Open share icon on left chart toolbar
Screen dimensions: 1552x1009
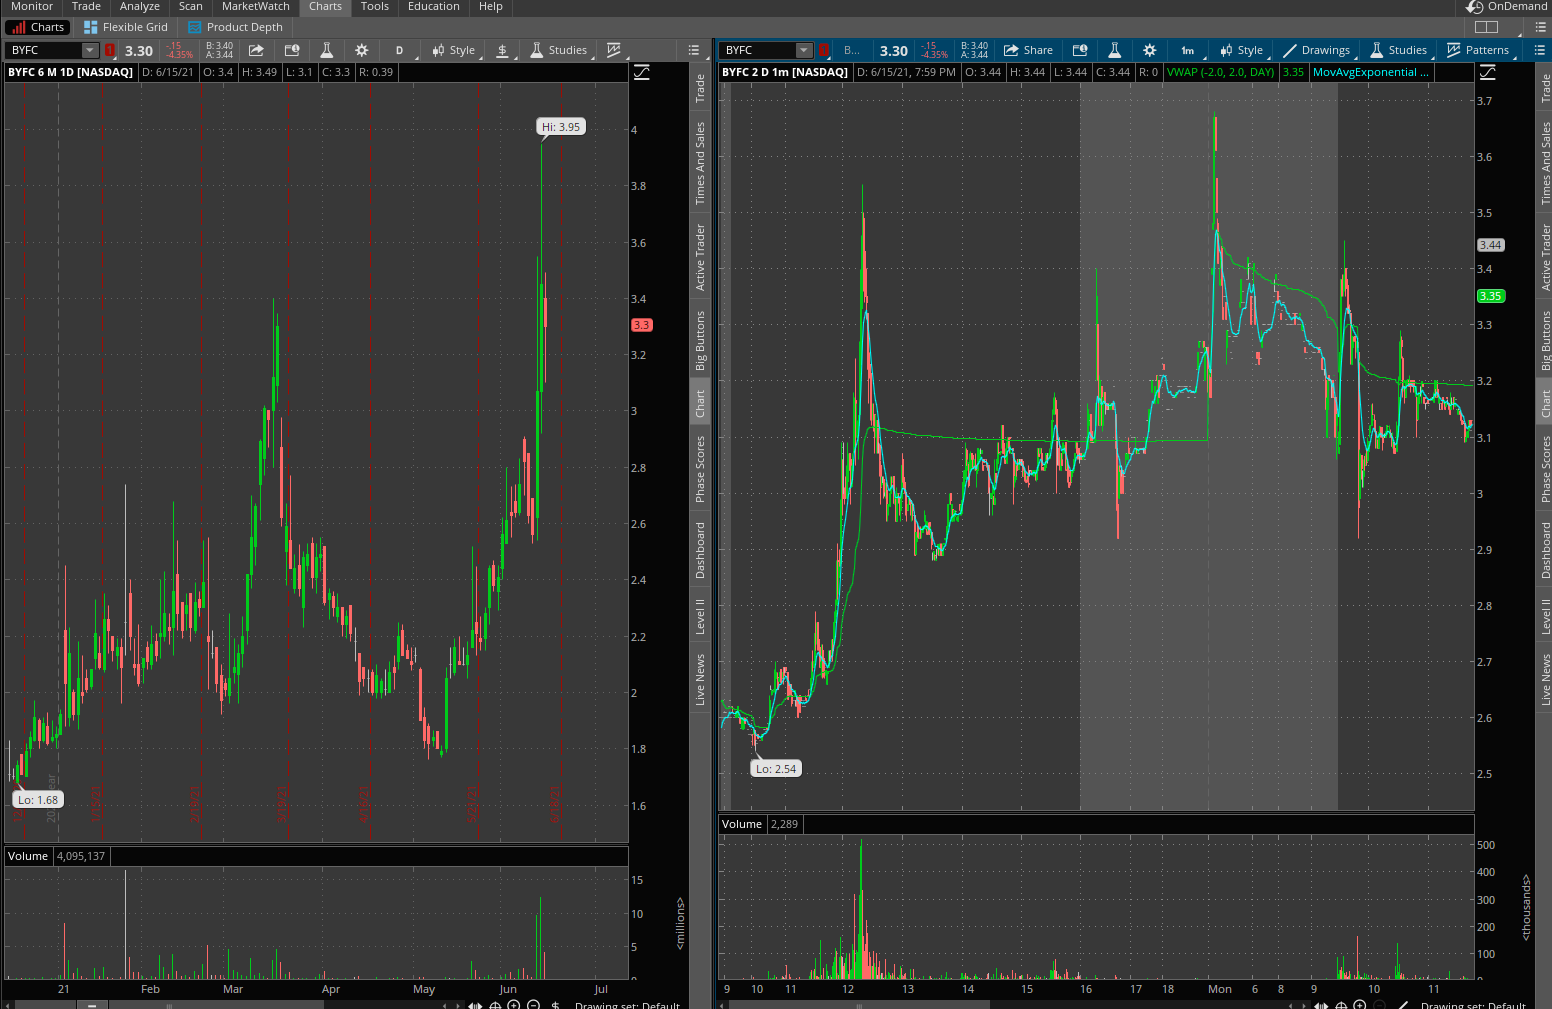256,50
